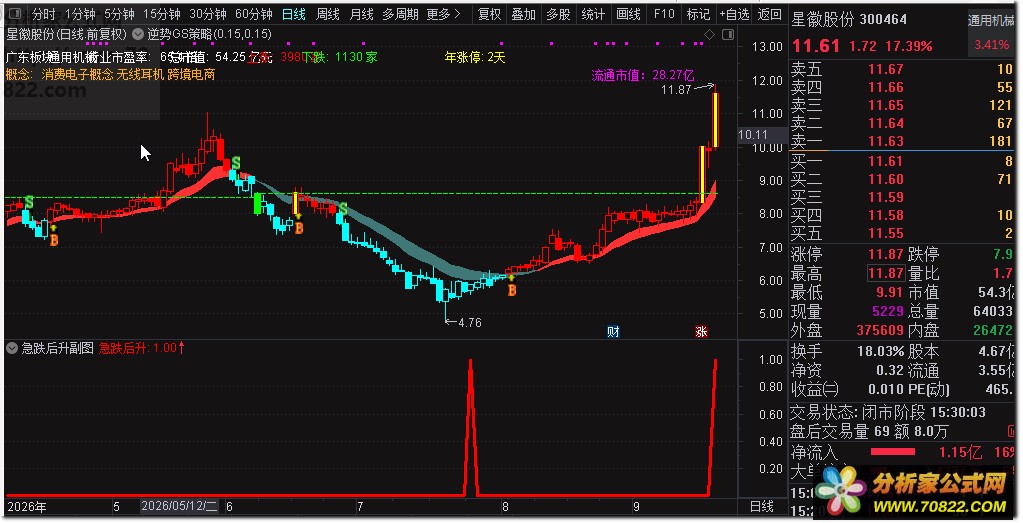
Task: Click the 叠加 overlay toolbar button
Action: point(524,14)
